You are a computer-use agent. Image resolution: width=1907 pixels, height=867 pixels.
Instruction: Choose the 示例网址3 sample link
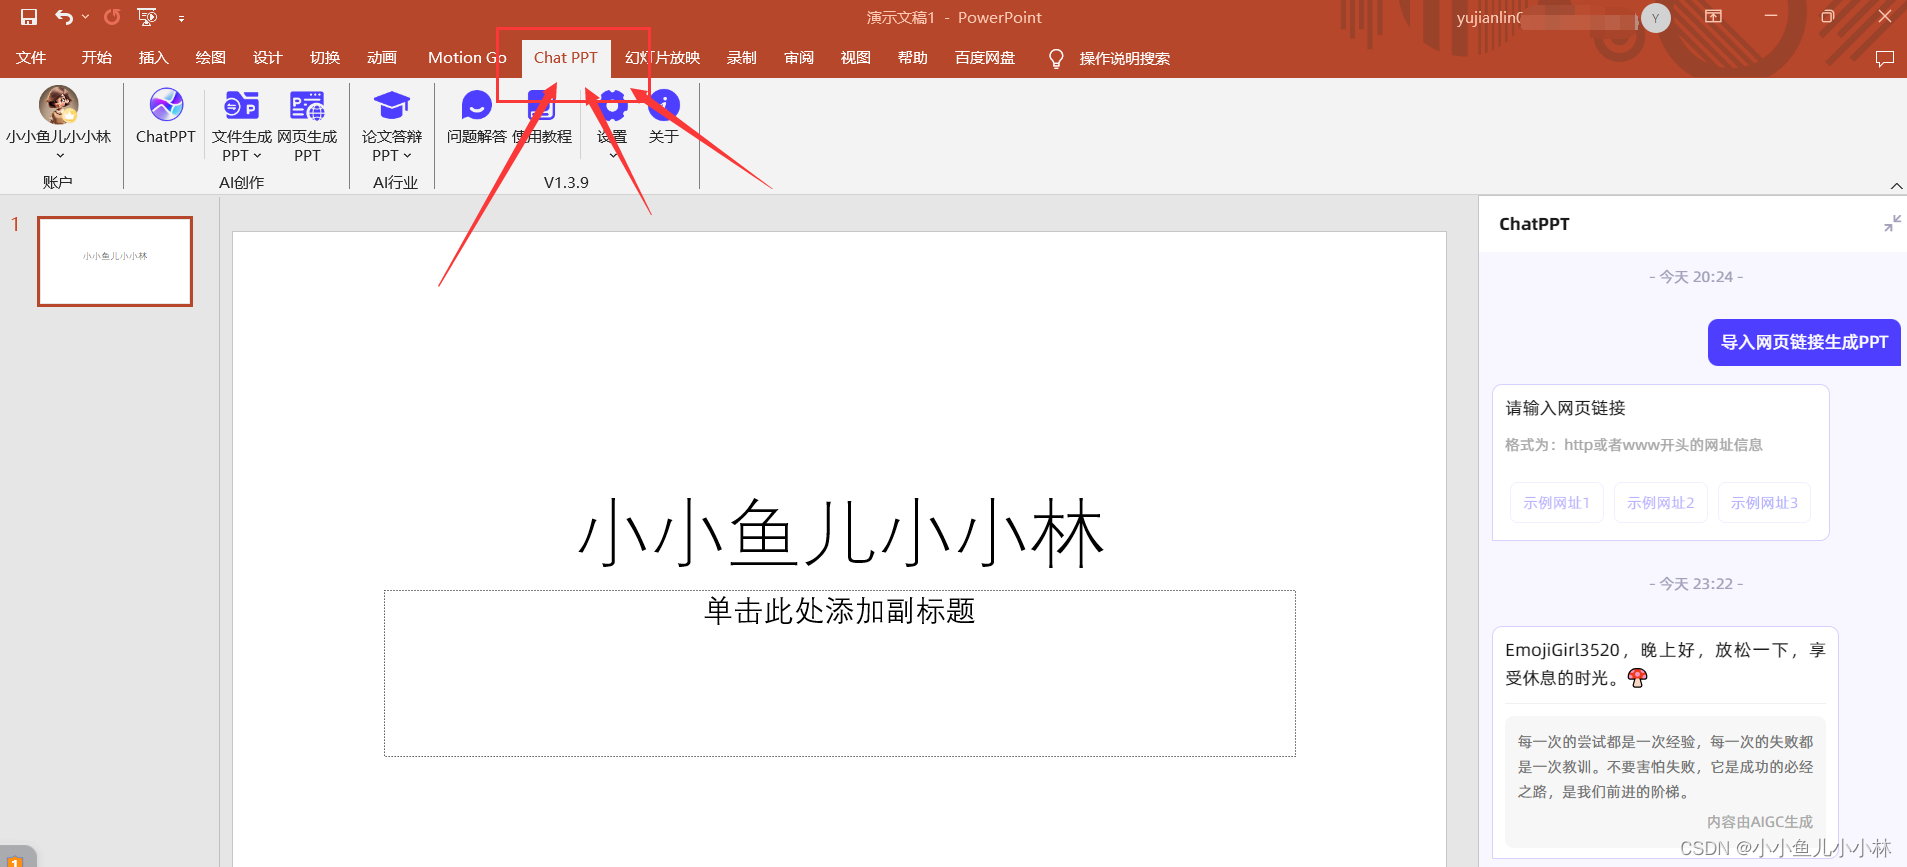[1764, 503]
